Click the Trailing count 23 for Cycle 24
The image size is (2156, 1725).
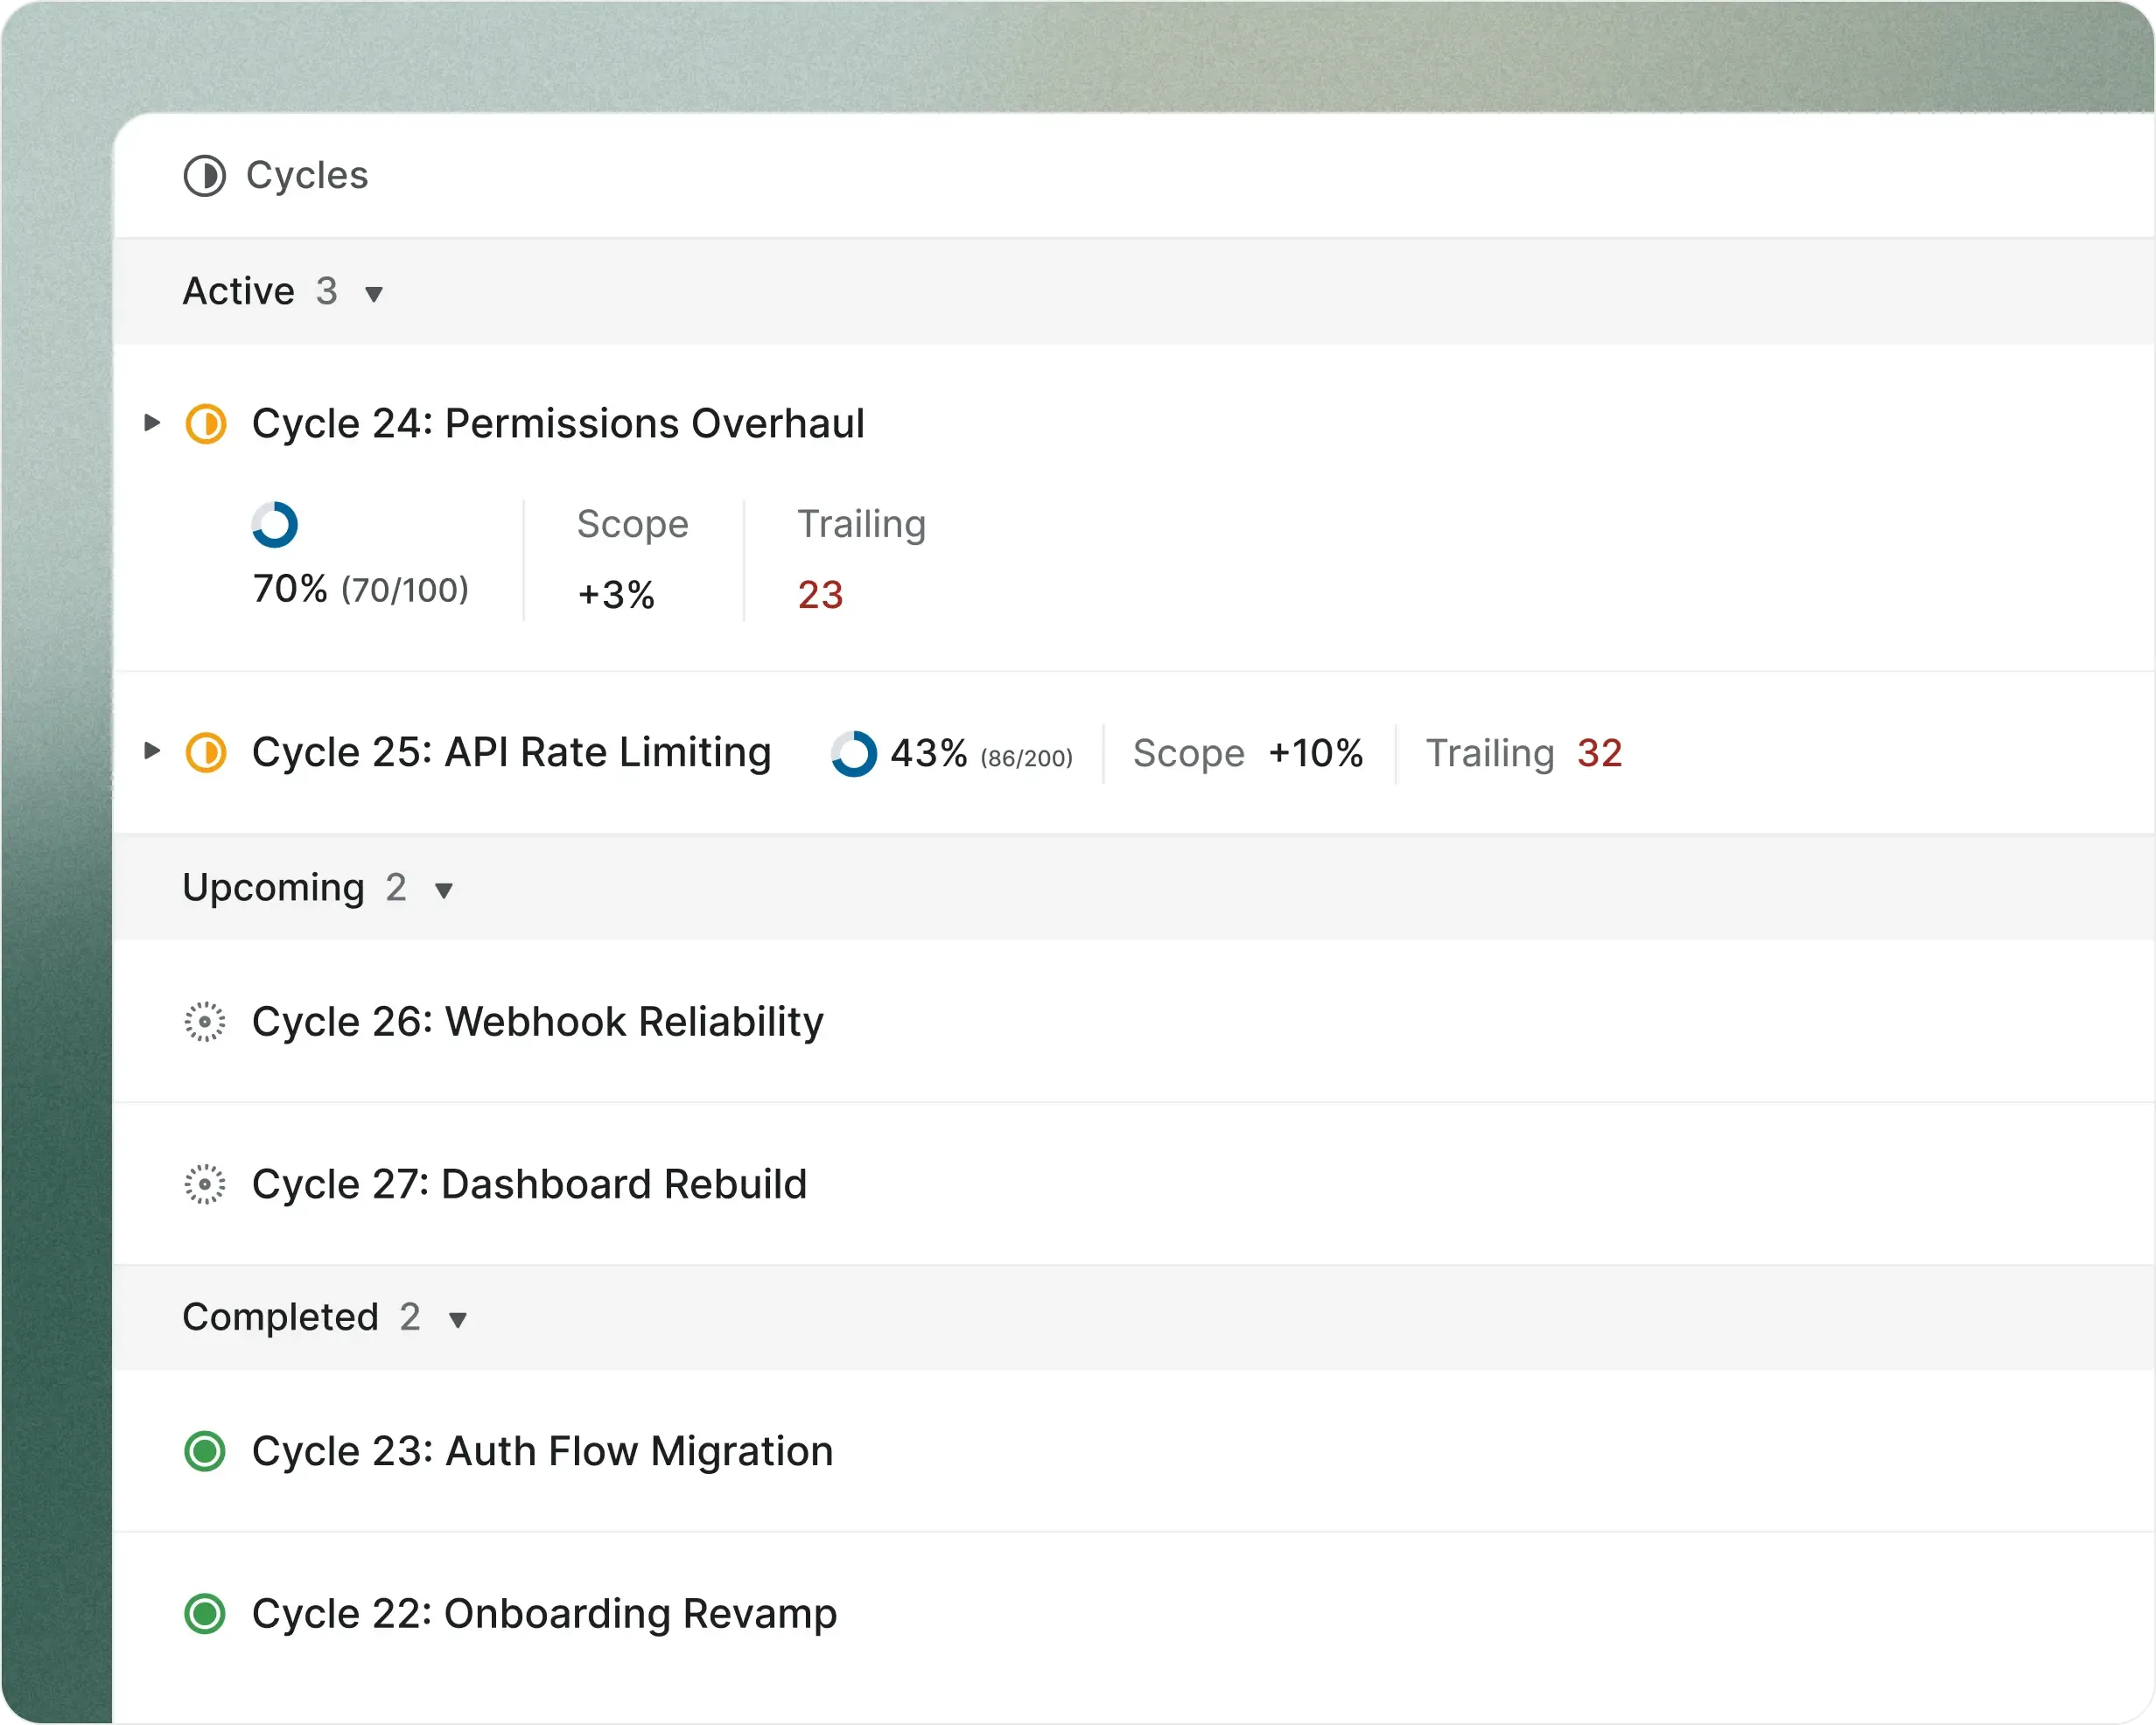tap(819, 594)
